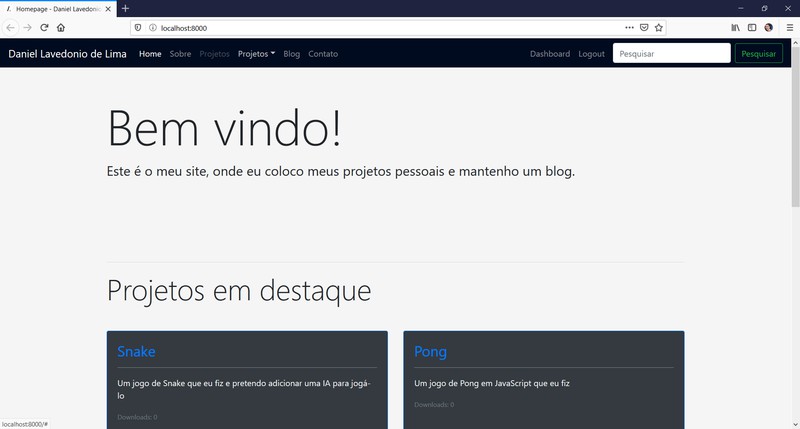Select the Homepage - Daniel Lavedonio tab
Screen dimensions: 800x429
pos(58,9)
